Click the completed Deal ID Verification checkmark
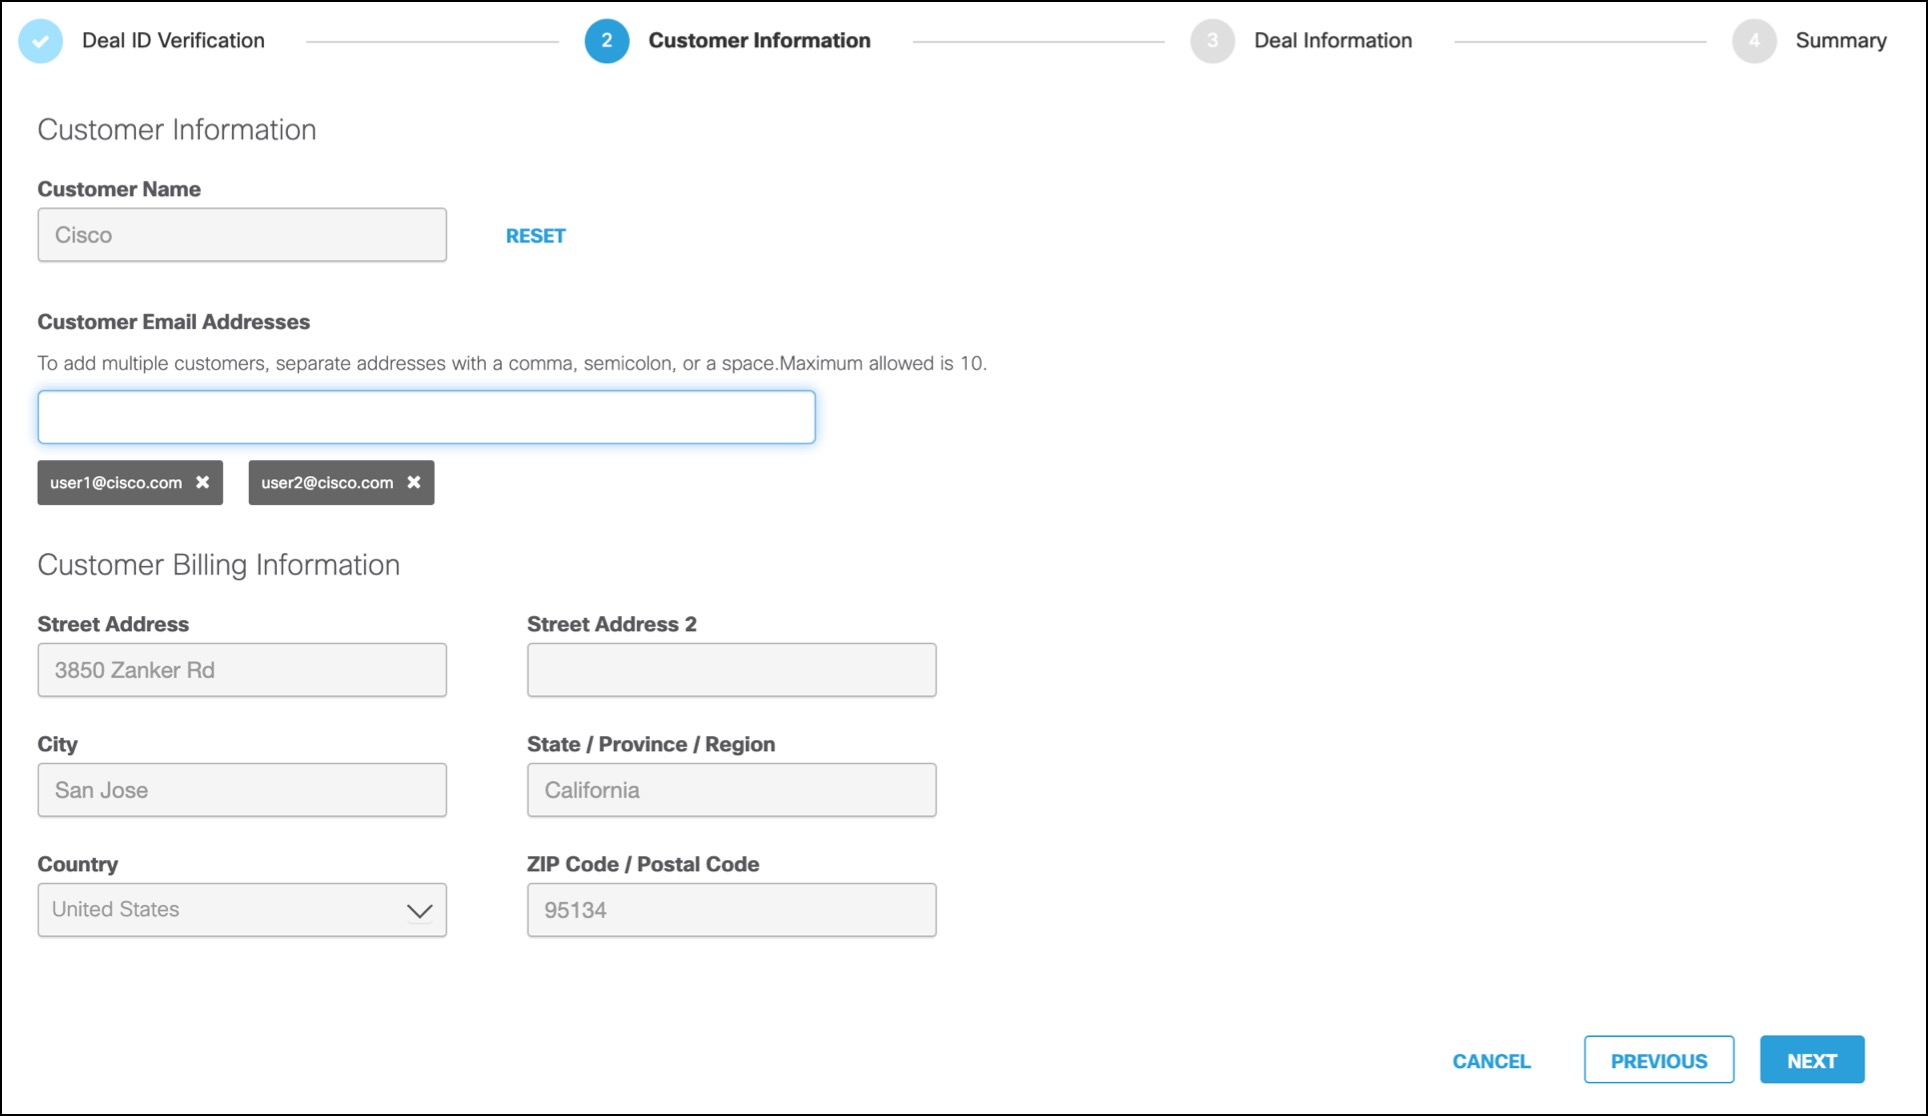 tap(41, 41)
